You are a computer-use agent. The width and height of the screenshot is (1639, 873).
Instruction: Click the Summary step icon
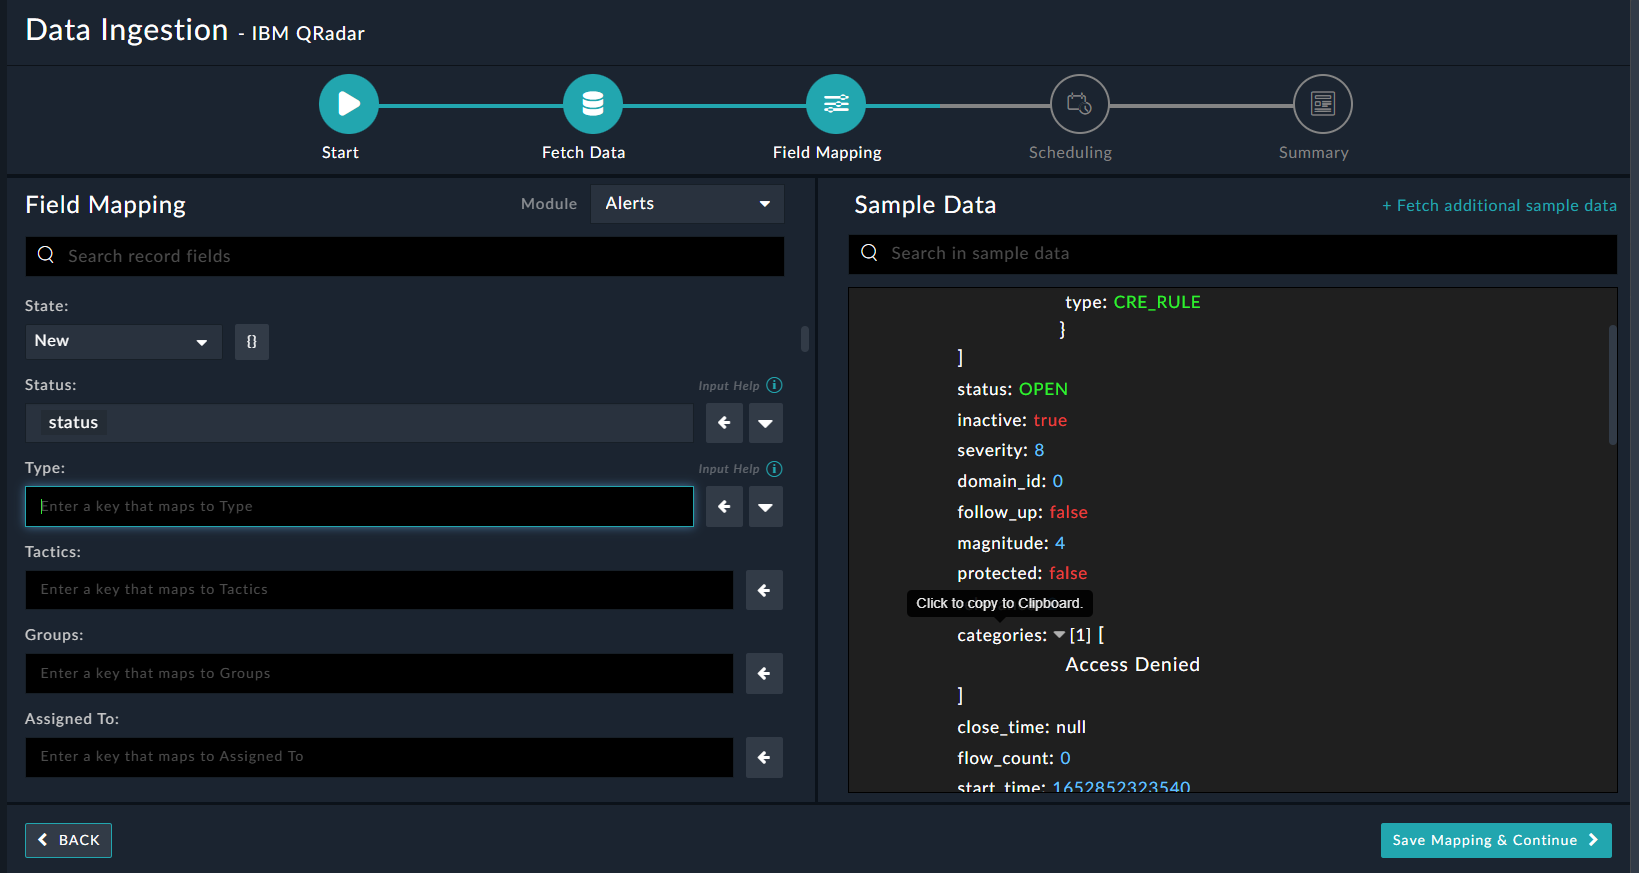tap(1322, 104)
